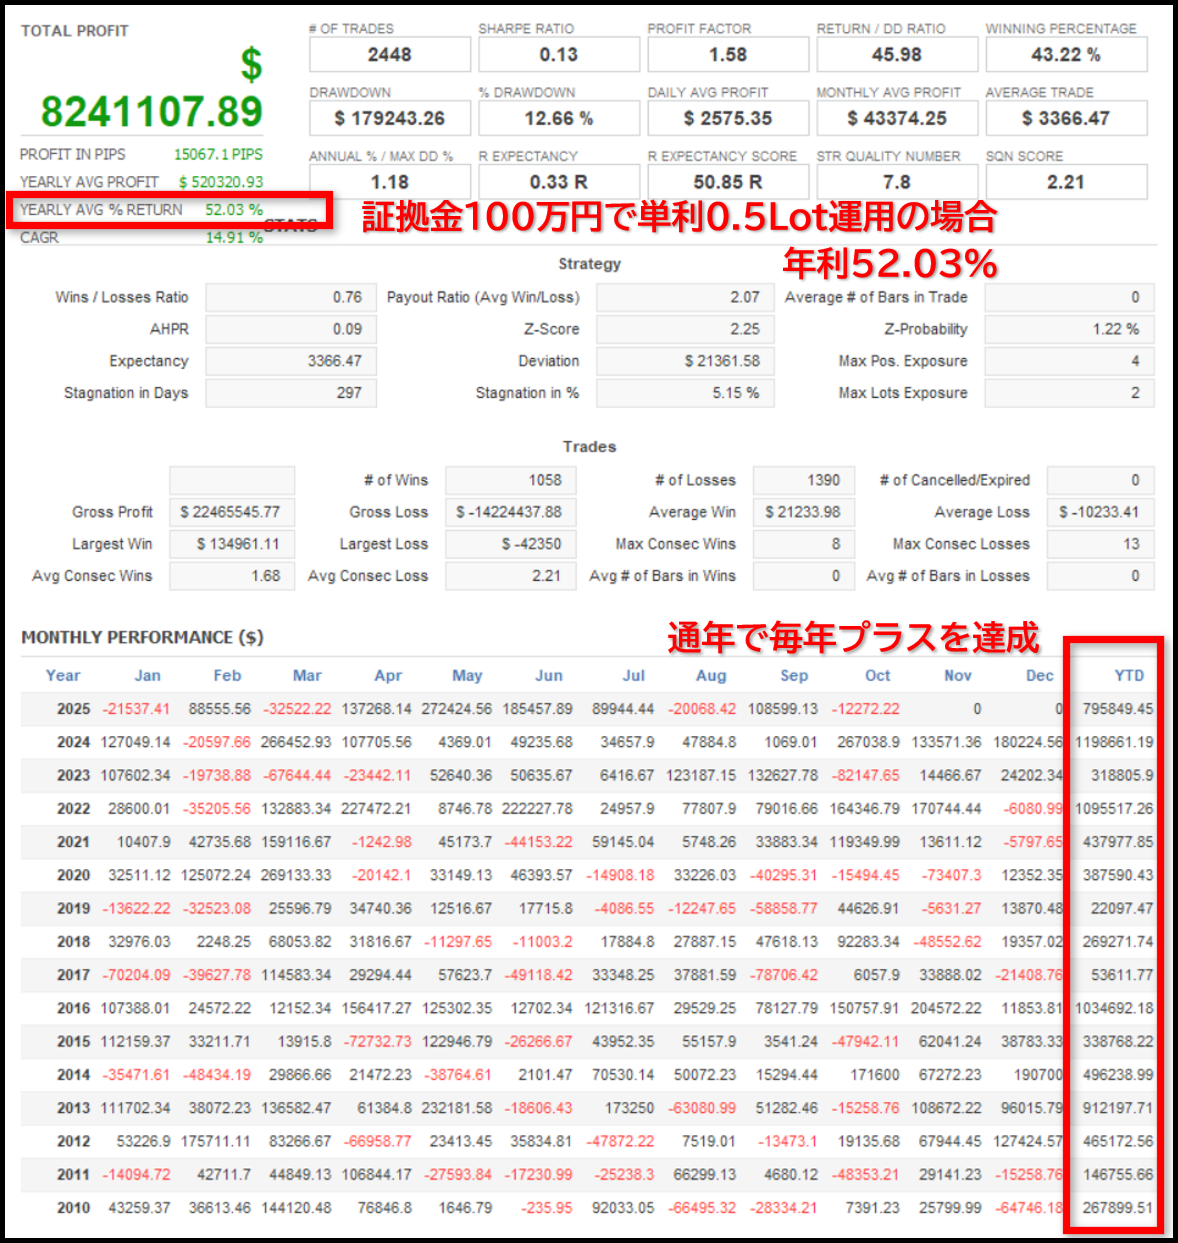Image resolution: width=1178 pixels, height=1243 pixels.
Task: Click the Z-Score value 2.25
Action: click(x=685, y=329)
